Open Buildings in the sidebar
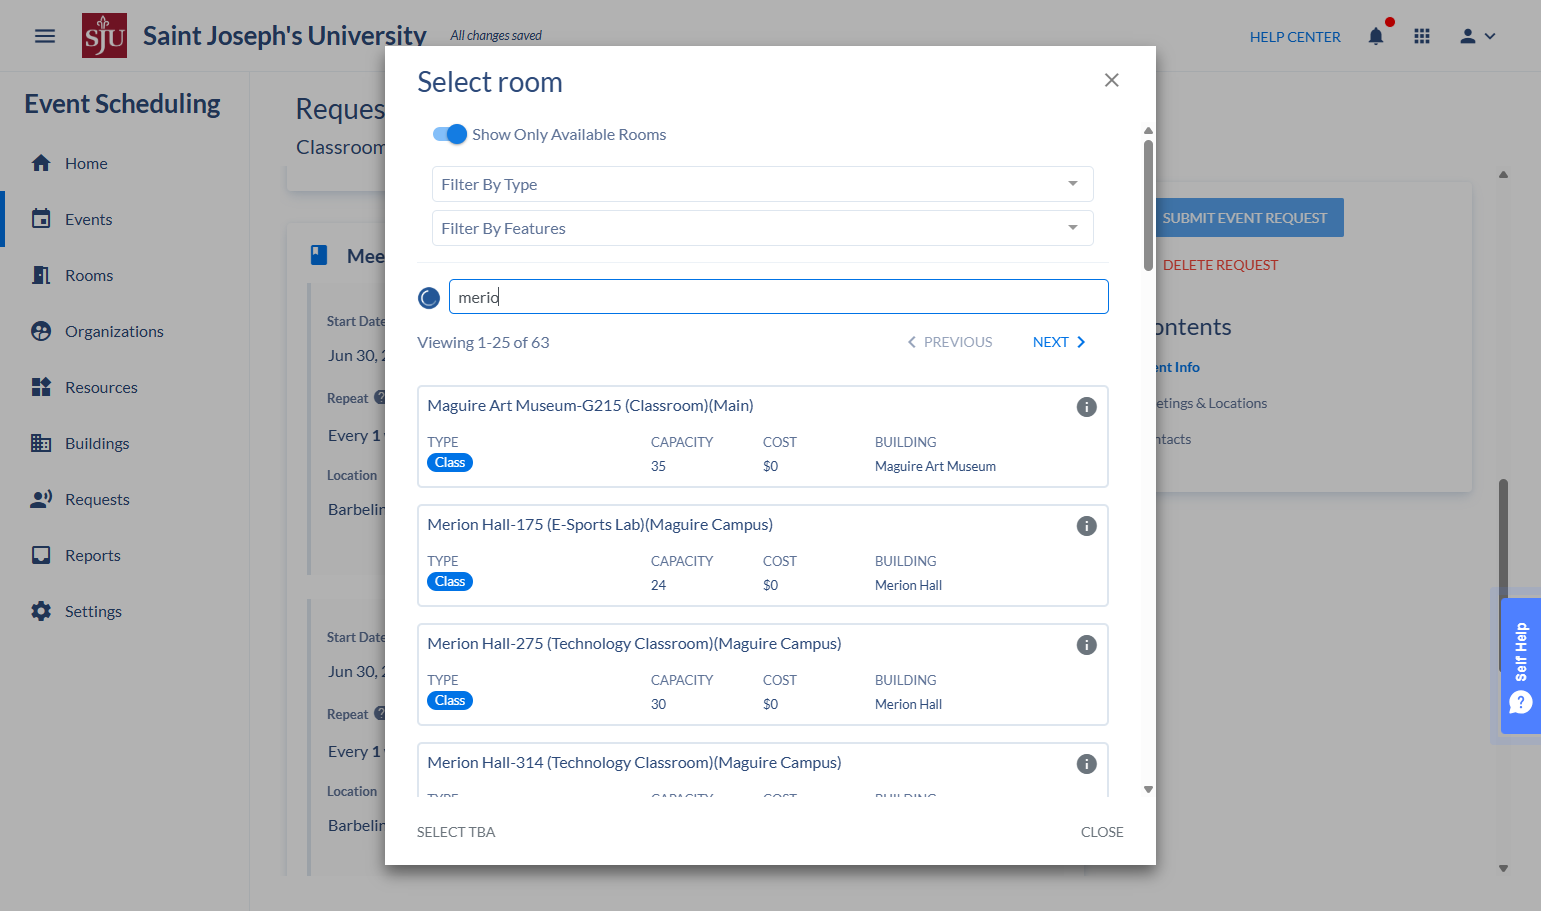 click(x=97, y=443)
